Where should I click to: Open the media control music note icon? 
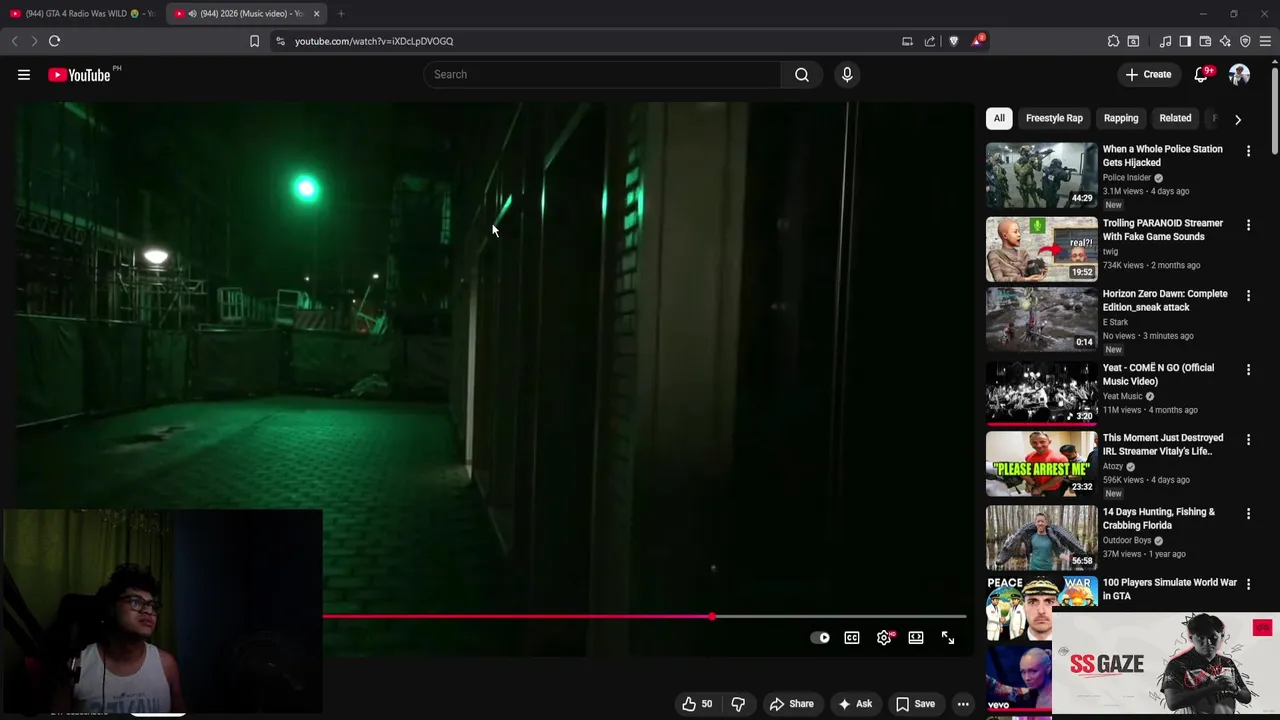(x=1165, y=41)
